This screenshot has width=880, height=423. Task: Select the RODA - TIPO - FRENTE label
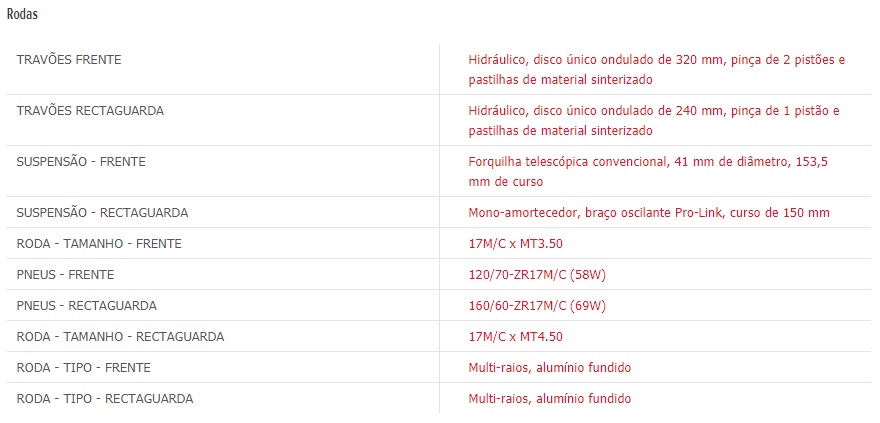click(84, 367)
